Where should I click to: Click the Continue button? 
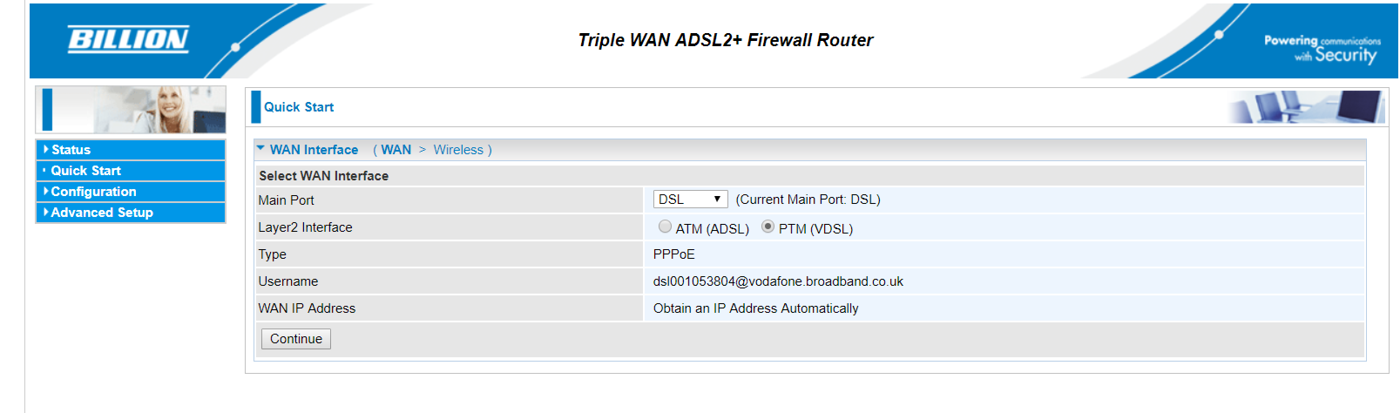pos(296,339)
